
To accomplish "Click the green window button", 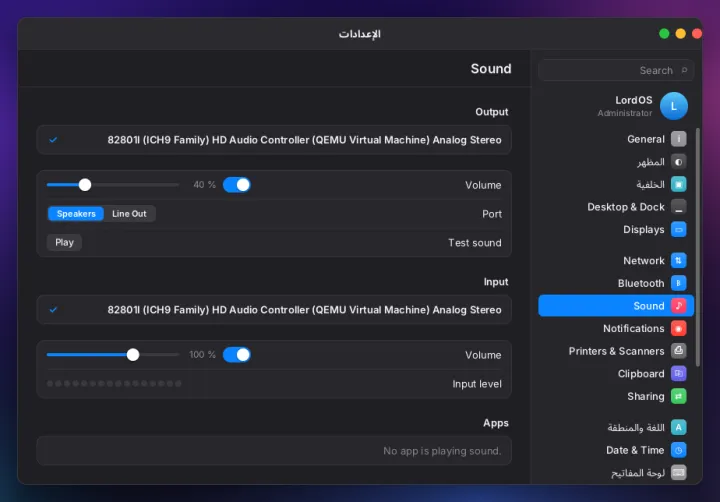I will click(664, 34).
